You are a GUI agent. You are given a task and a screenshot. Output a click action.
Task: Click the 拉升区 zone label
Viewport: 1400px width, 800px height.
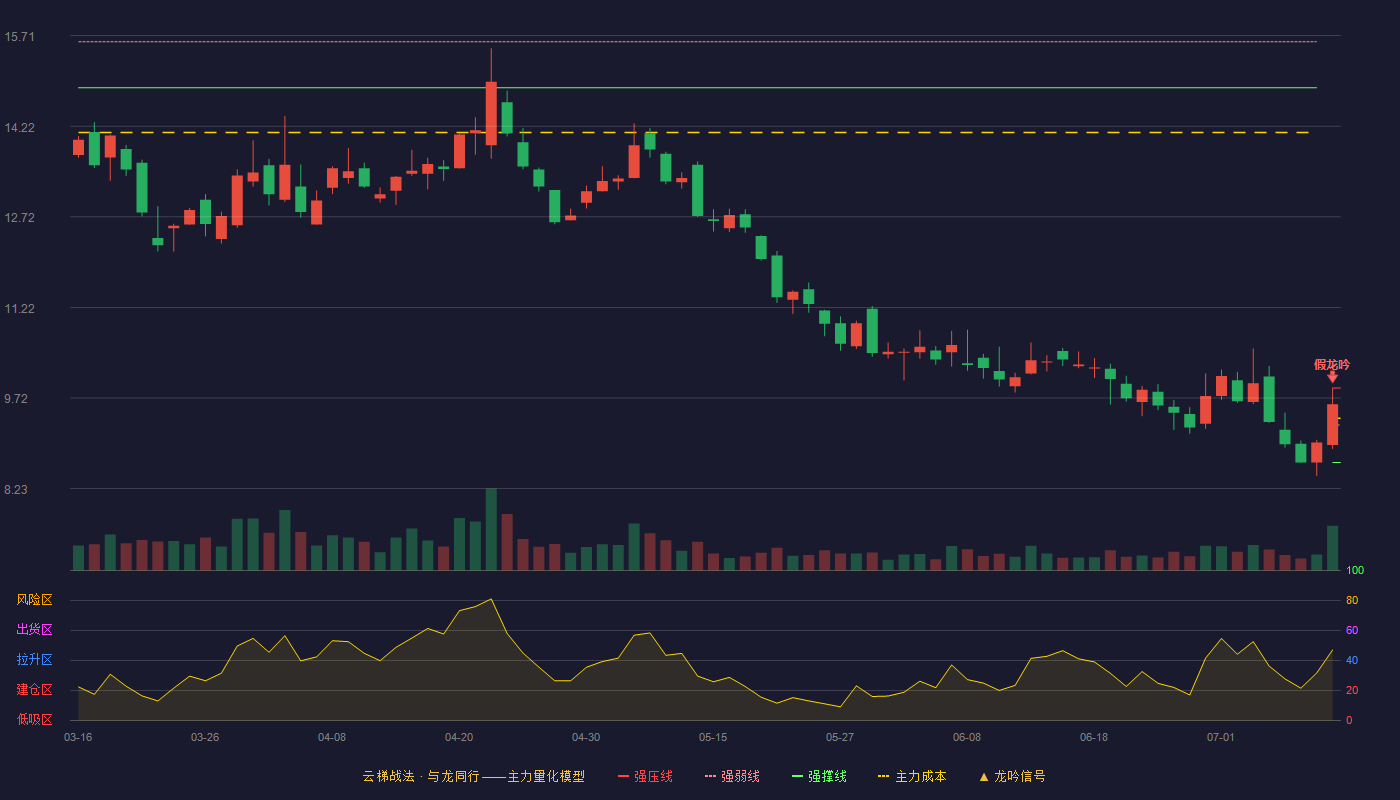[34, 660]
